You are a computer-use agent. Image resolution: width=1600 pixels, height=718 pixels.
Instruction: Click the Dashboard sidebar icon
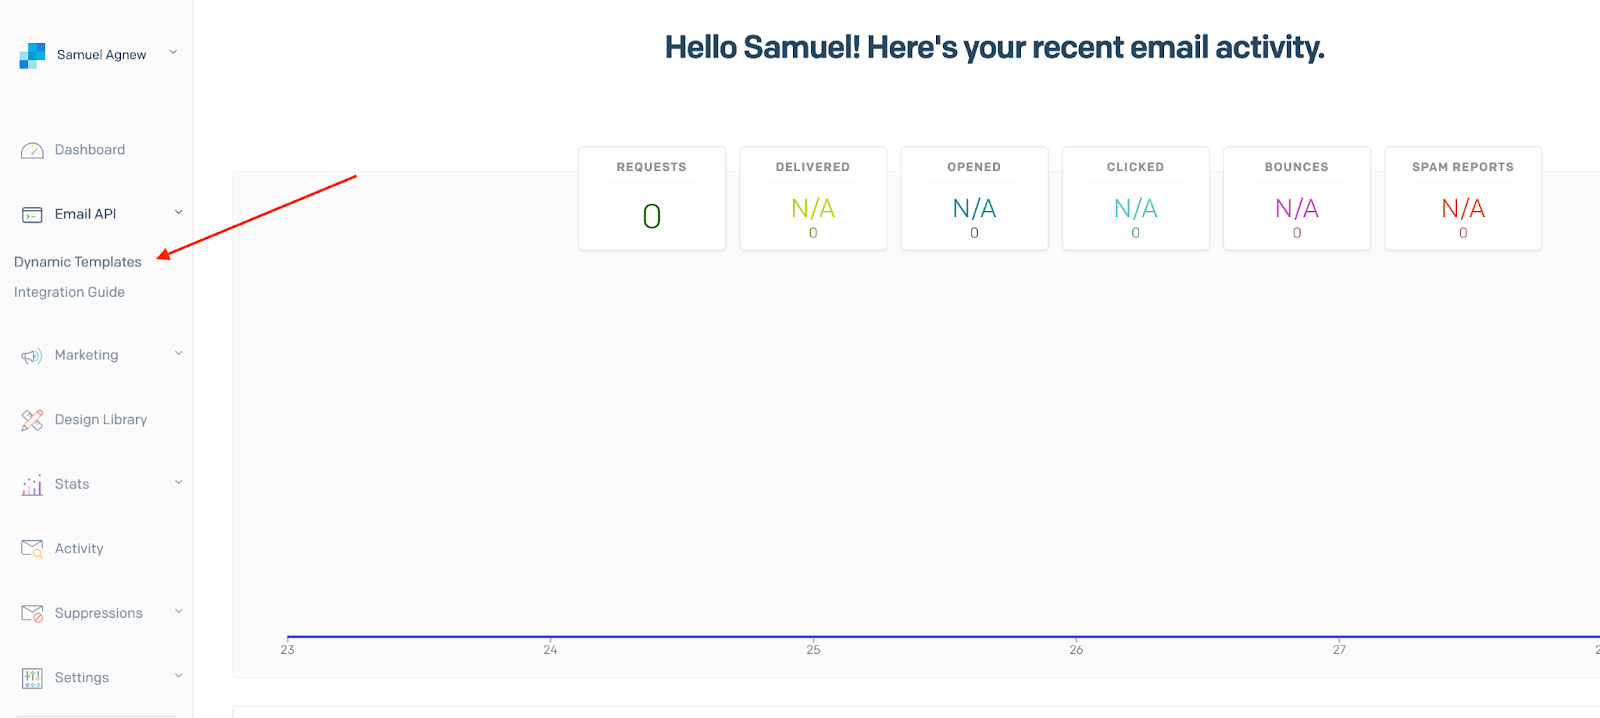pyautogui.click(x=32, y=149)
